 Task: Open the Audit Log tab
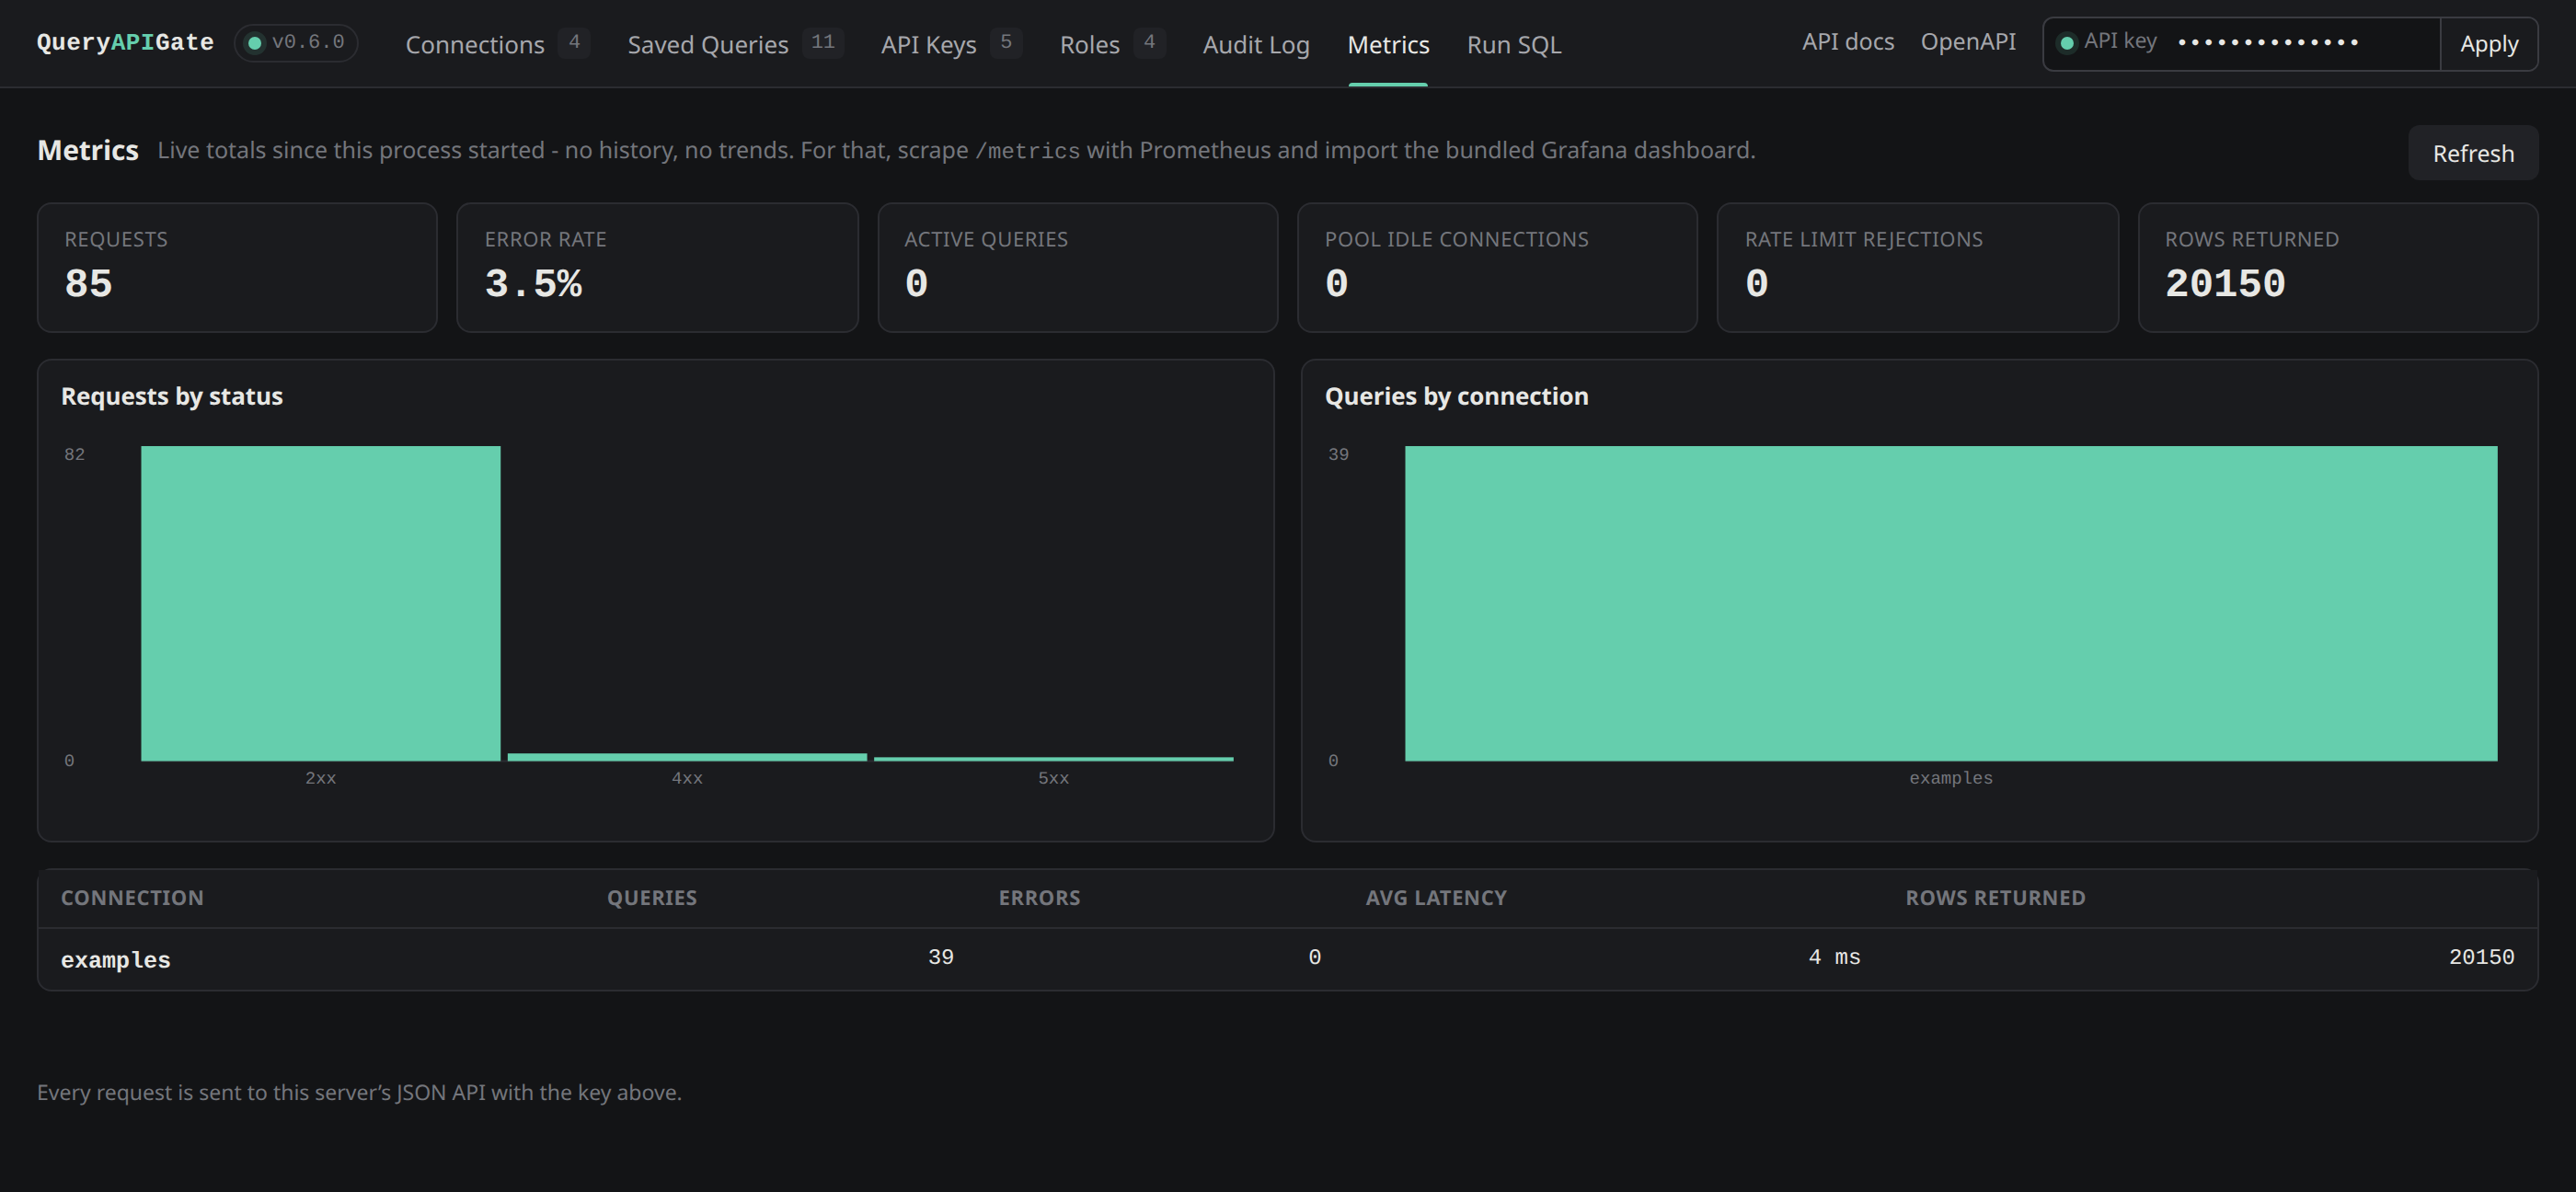point(1256,44)
